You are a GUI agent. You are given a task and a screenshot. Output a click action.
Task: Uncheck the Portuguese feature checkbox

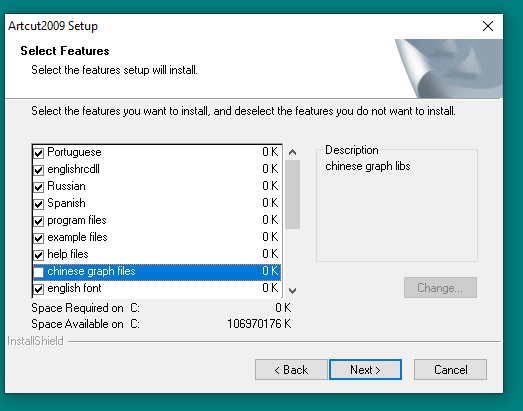pyautogui.click(x=39, y=153)
